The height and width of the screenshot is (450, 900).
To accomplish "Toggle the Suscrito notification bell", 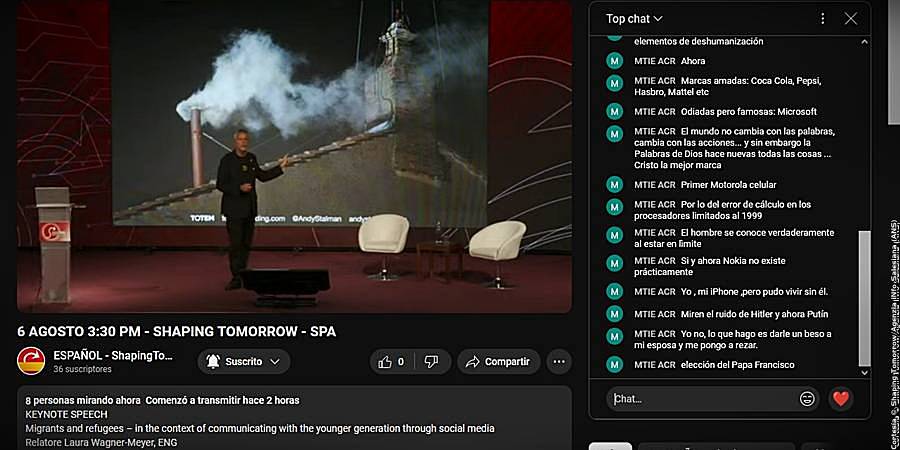I will [x=213, y=362].
